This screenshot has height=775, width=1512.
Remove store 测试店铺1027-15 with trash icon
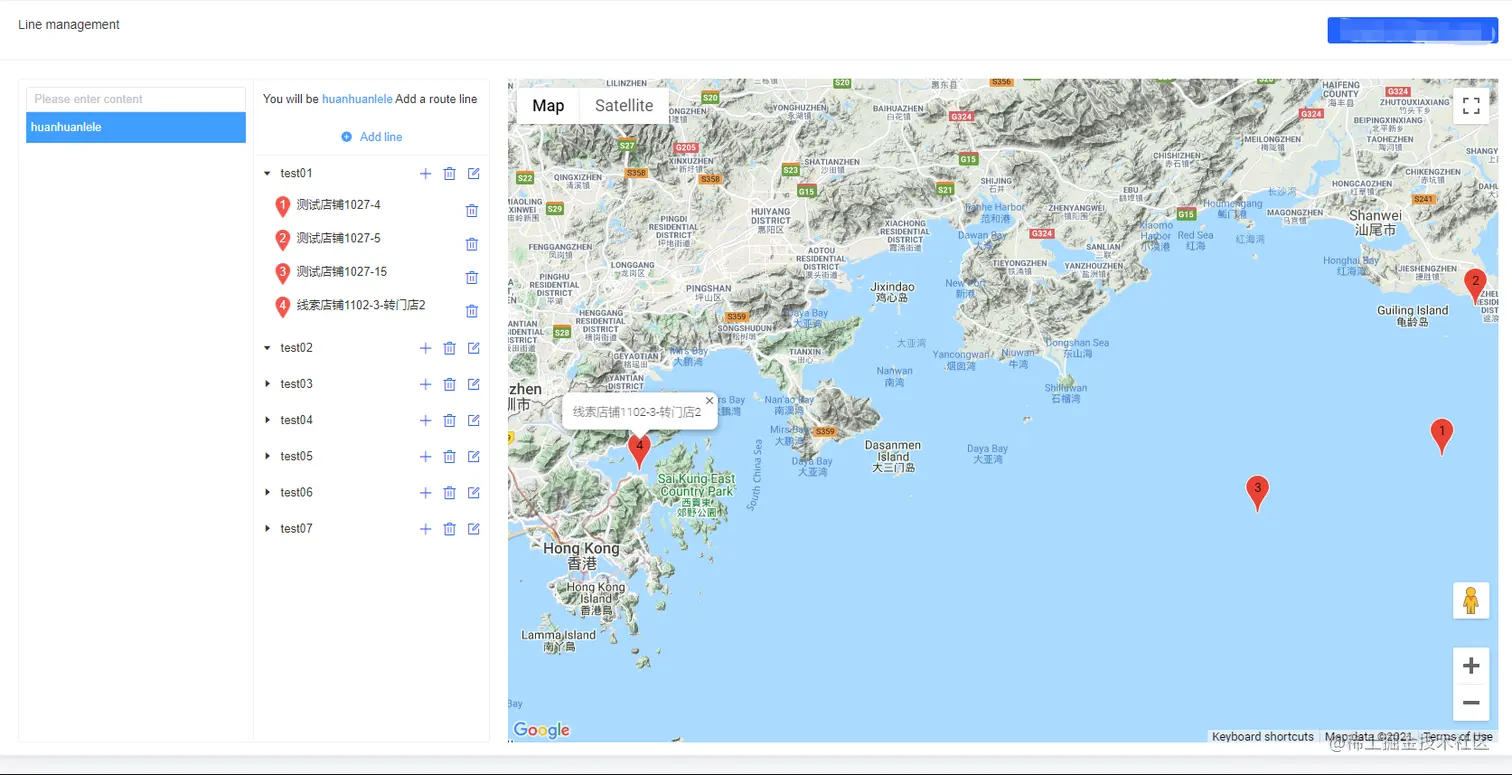[x=472, y=278]
